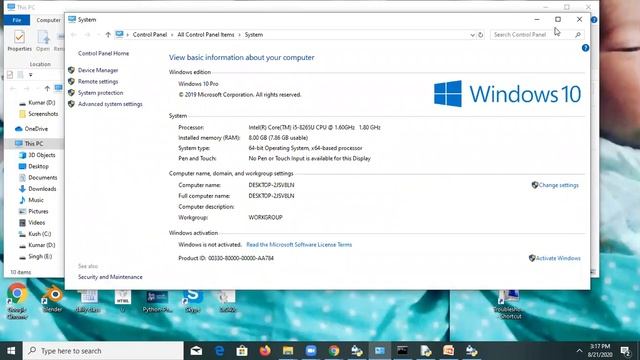Click the taskbar clock showing 3:17 PM
This screenshot has width=640, height=360.
coord(600,351)
